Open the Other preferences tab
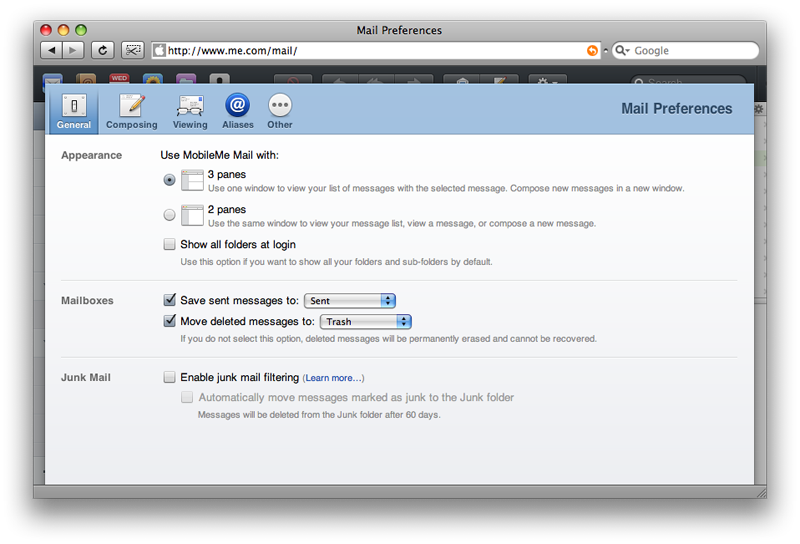The height and width of the screenshot is (544, 800). [280, 112]
